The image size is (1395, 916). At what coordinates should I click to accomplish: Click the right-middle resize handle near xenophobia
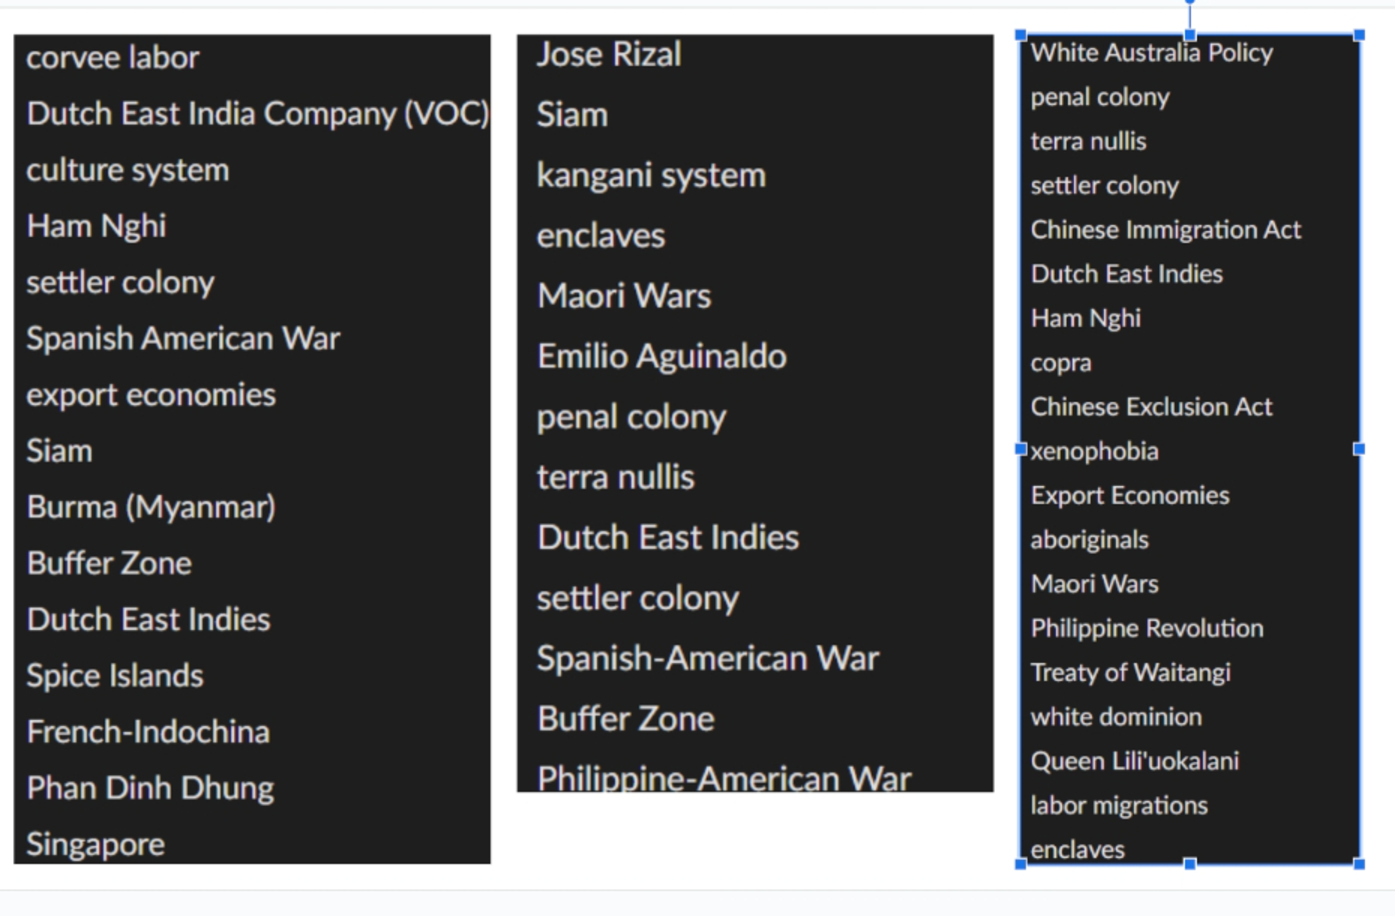1359,449
